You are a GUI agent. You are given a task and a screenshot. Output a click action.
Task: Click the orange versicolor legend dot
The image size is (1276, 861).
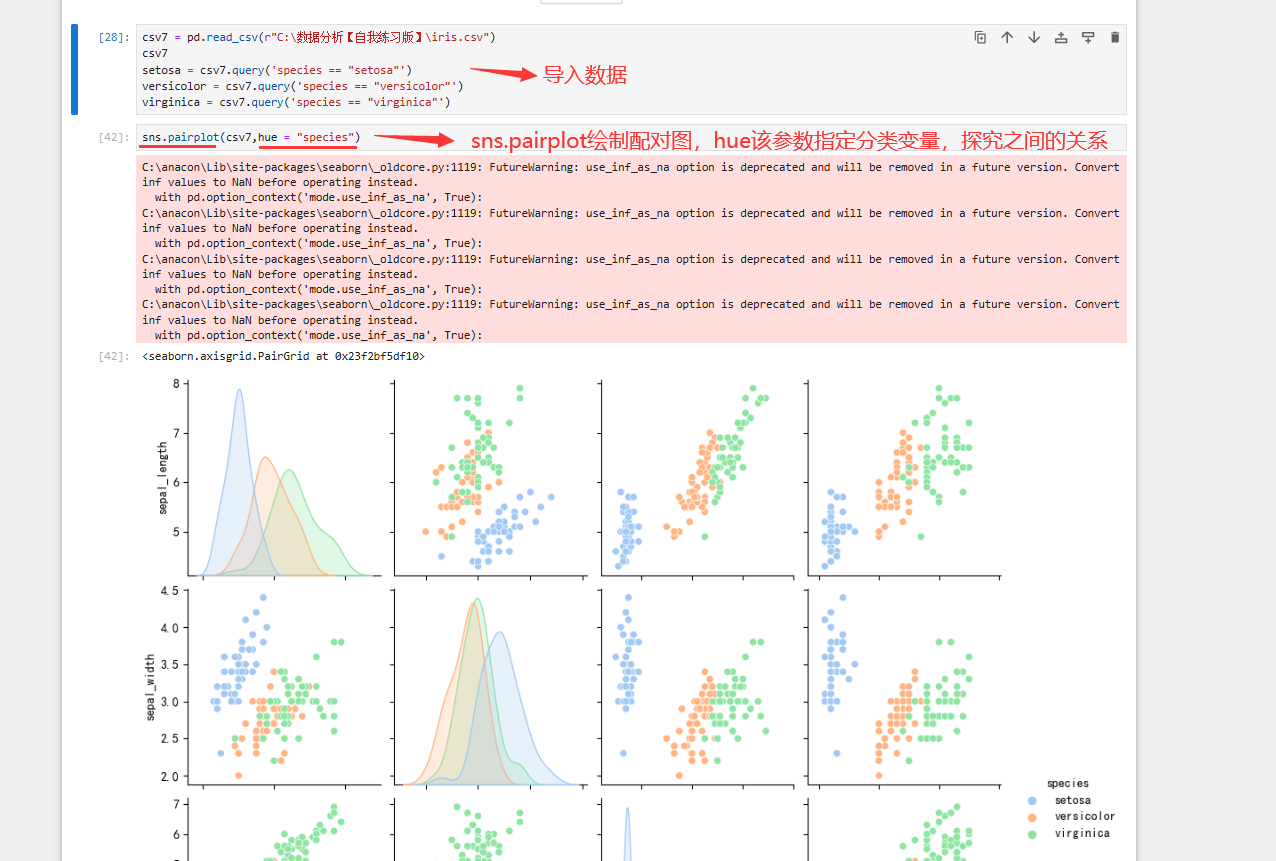click(1031, 817)
